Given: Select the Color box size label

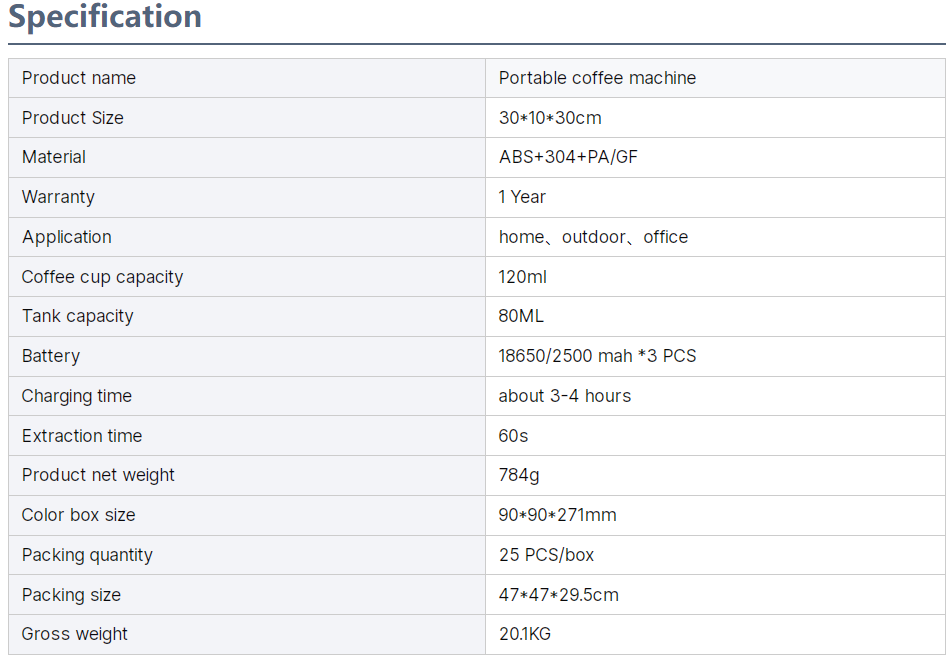Looking at the screenshot, I should 78,515.
